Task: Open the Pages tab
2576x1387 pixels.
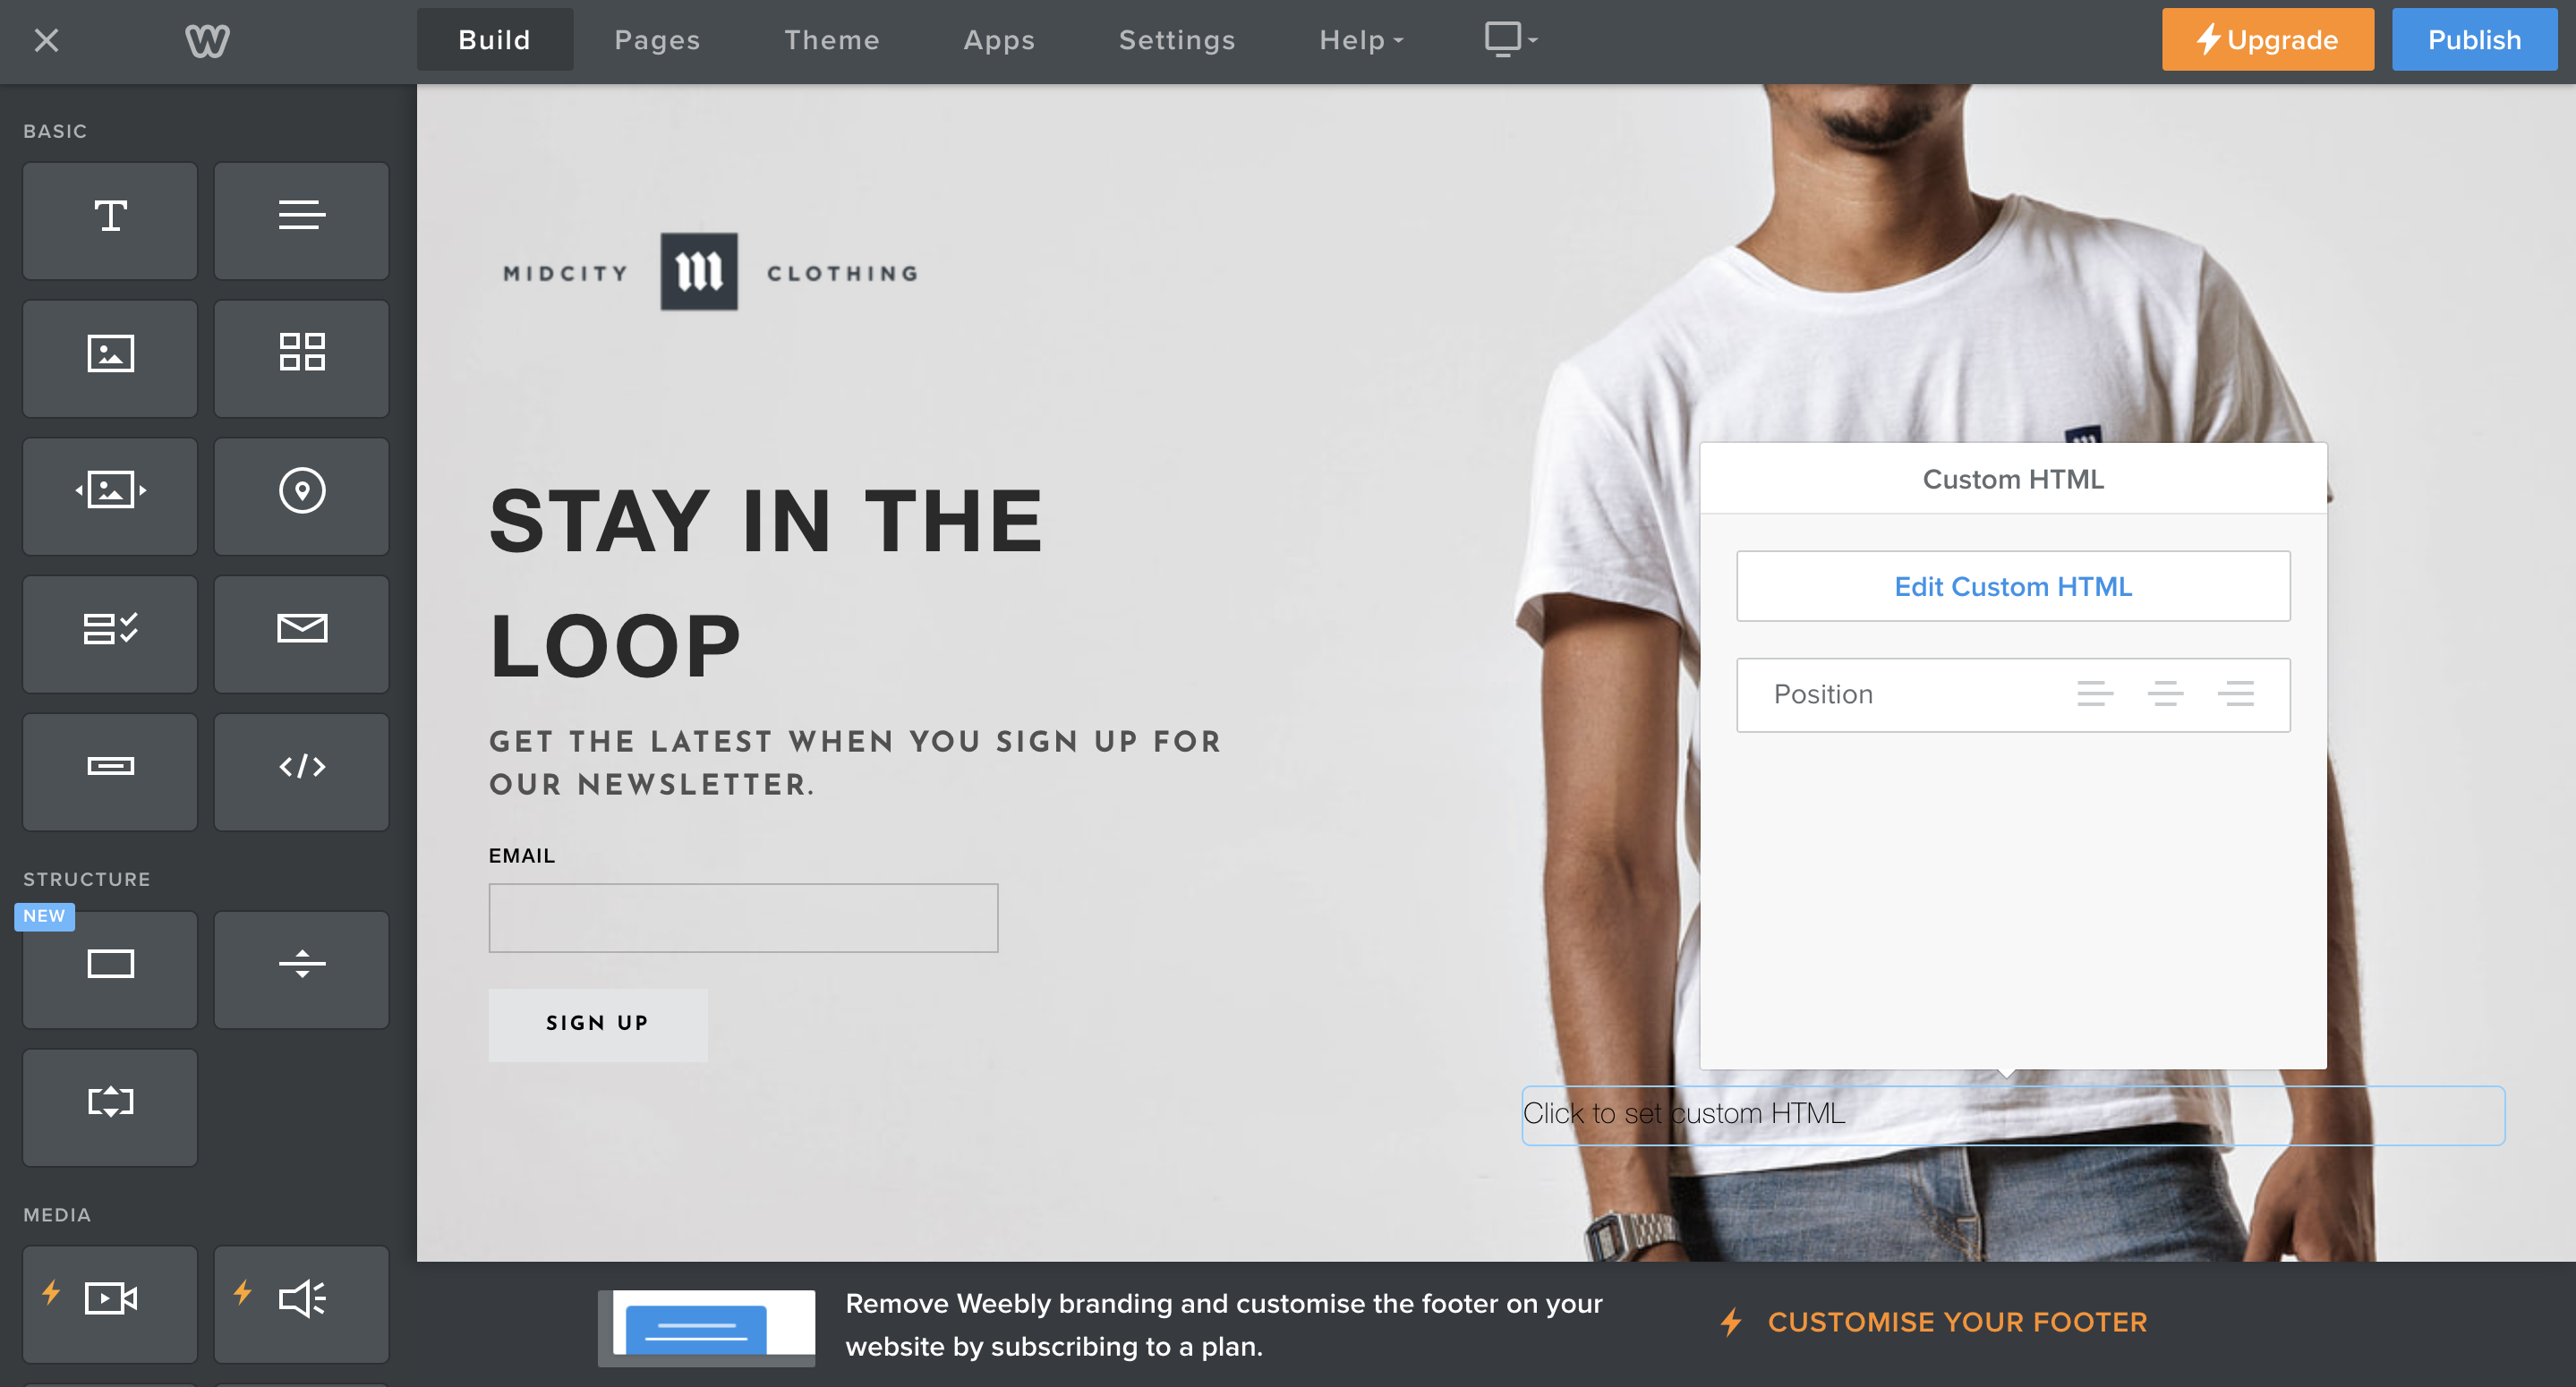Action: pos(657,40)
